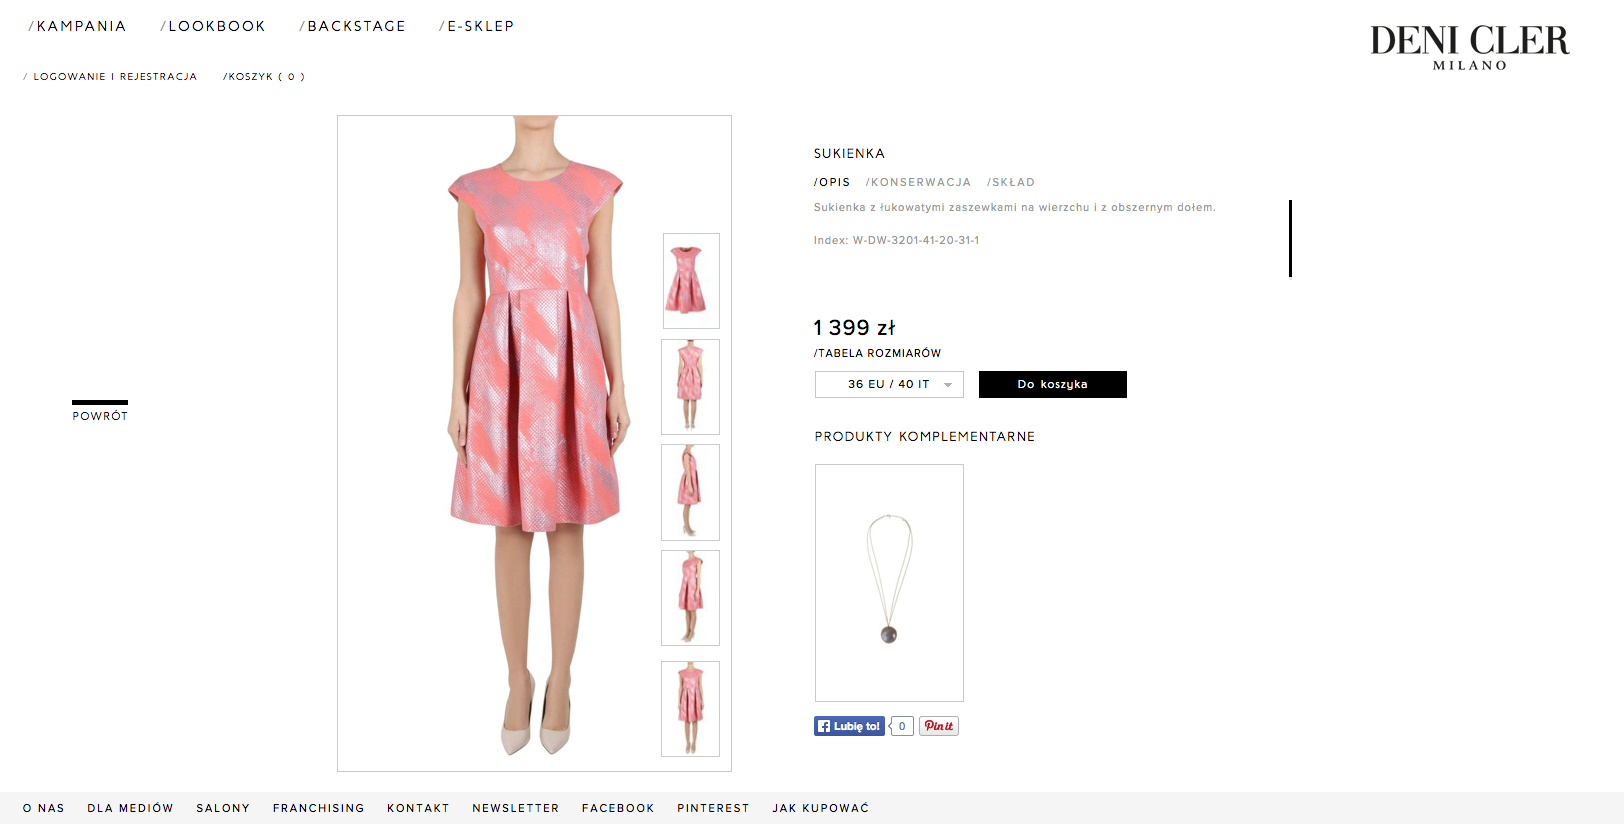1624x824 pixels.
Task: Open the Lookbook menu item
Action: coord(213,26)
